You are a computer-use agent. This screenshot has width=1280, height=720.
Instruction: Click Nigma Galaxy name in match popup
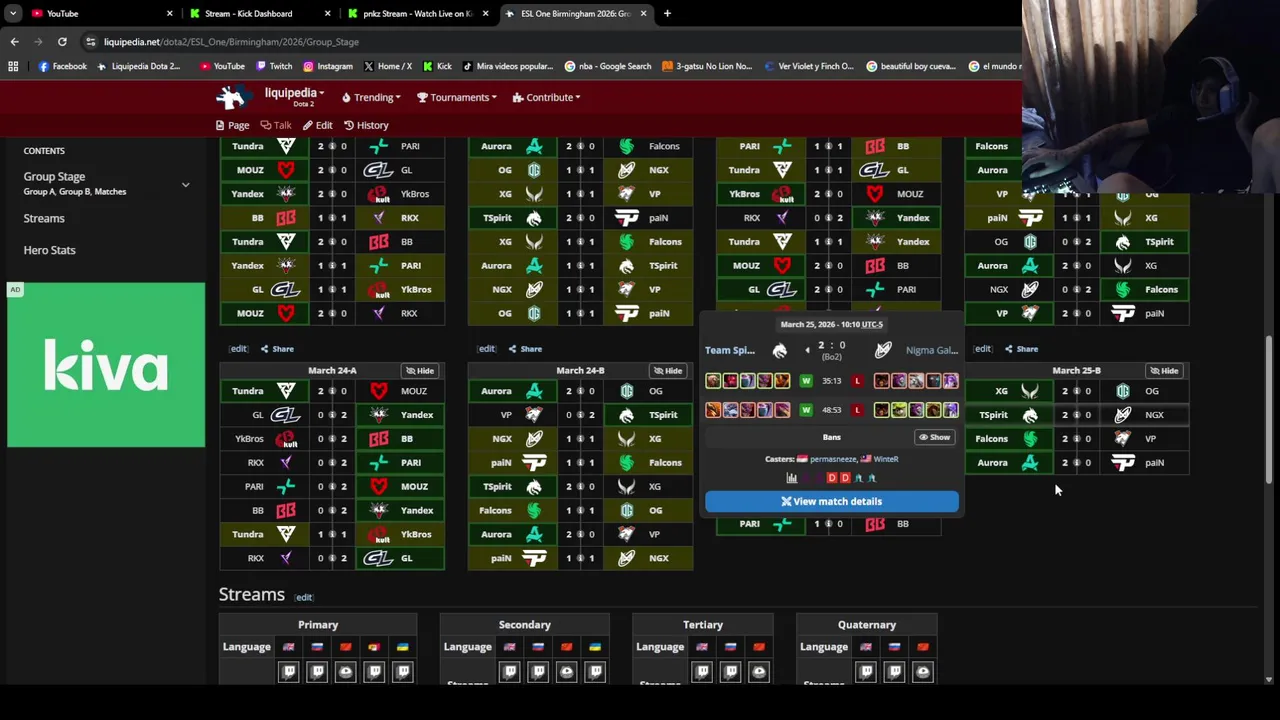pyautogui.click(x=932, y=350)
